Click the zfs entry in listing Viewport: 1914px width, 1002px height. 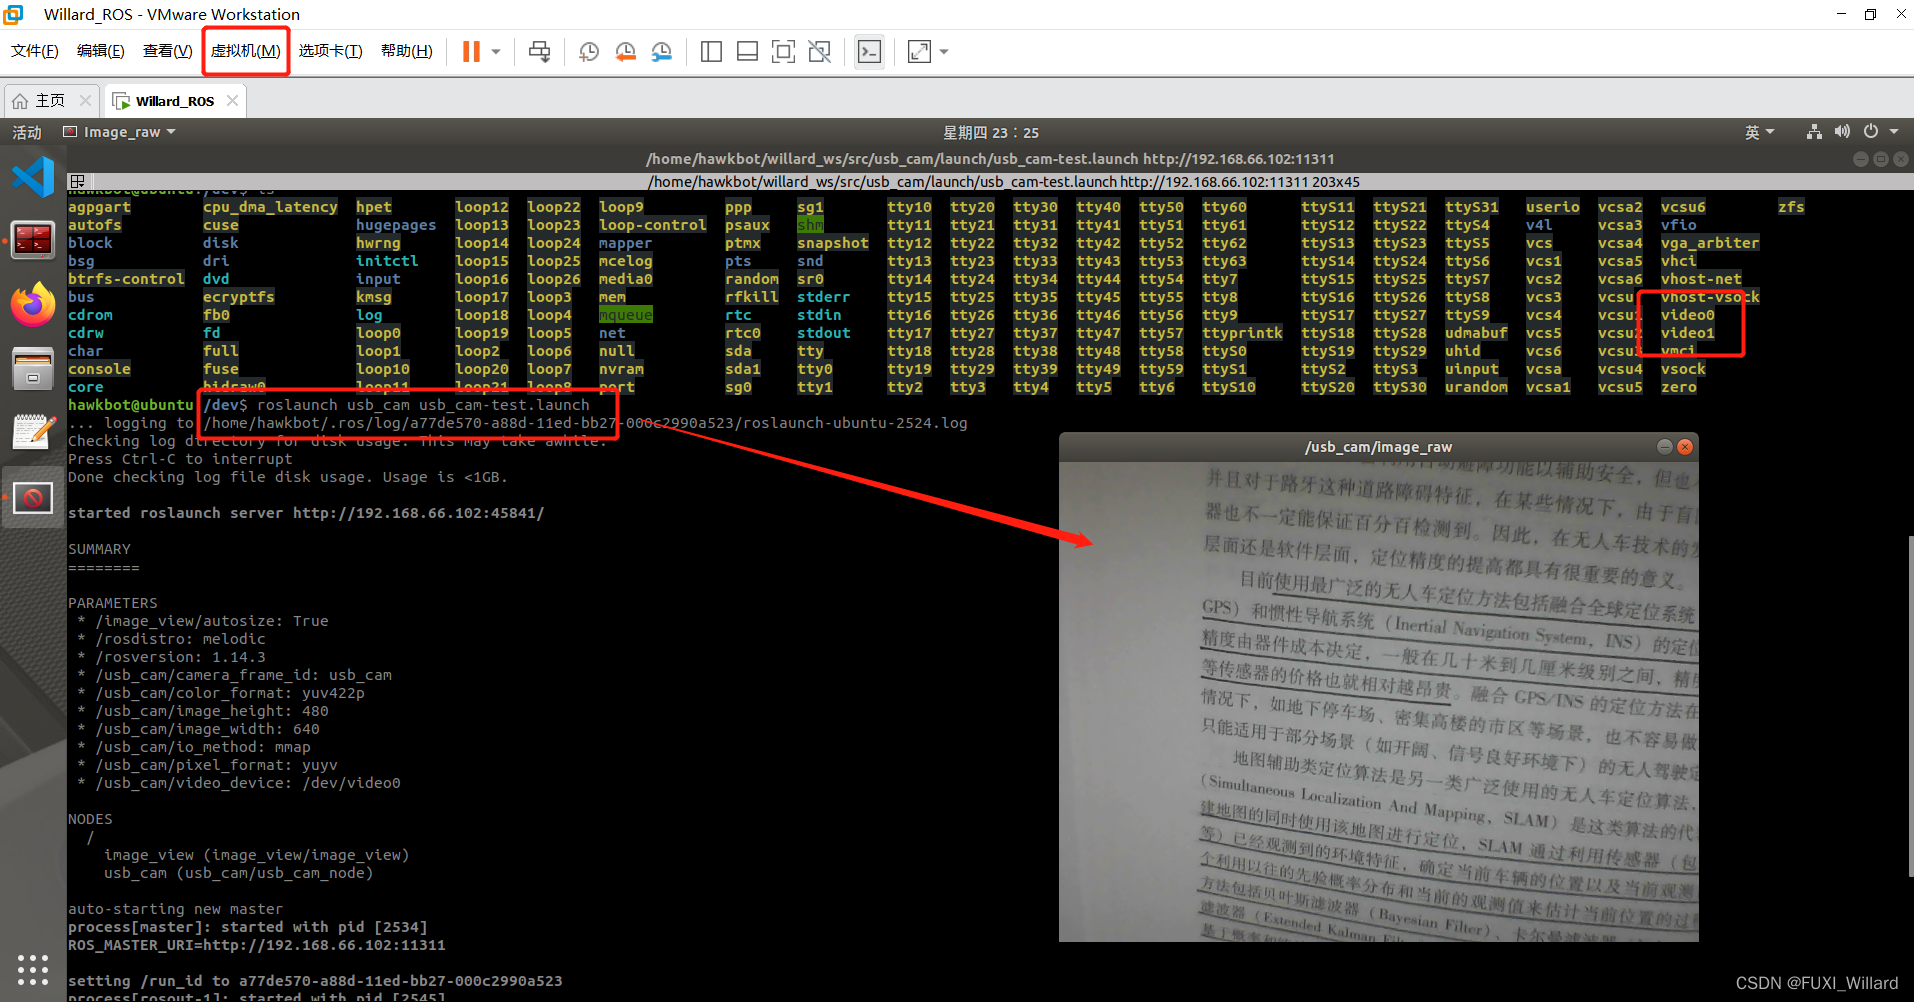[x=1791, y=207]
